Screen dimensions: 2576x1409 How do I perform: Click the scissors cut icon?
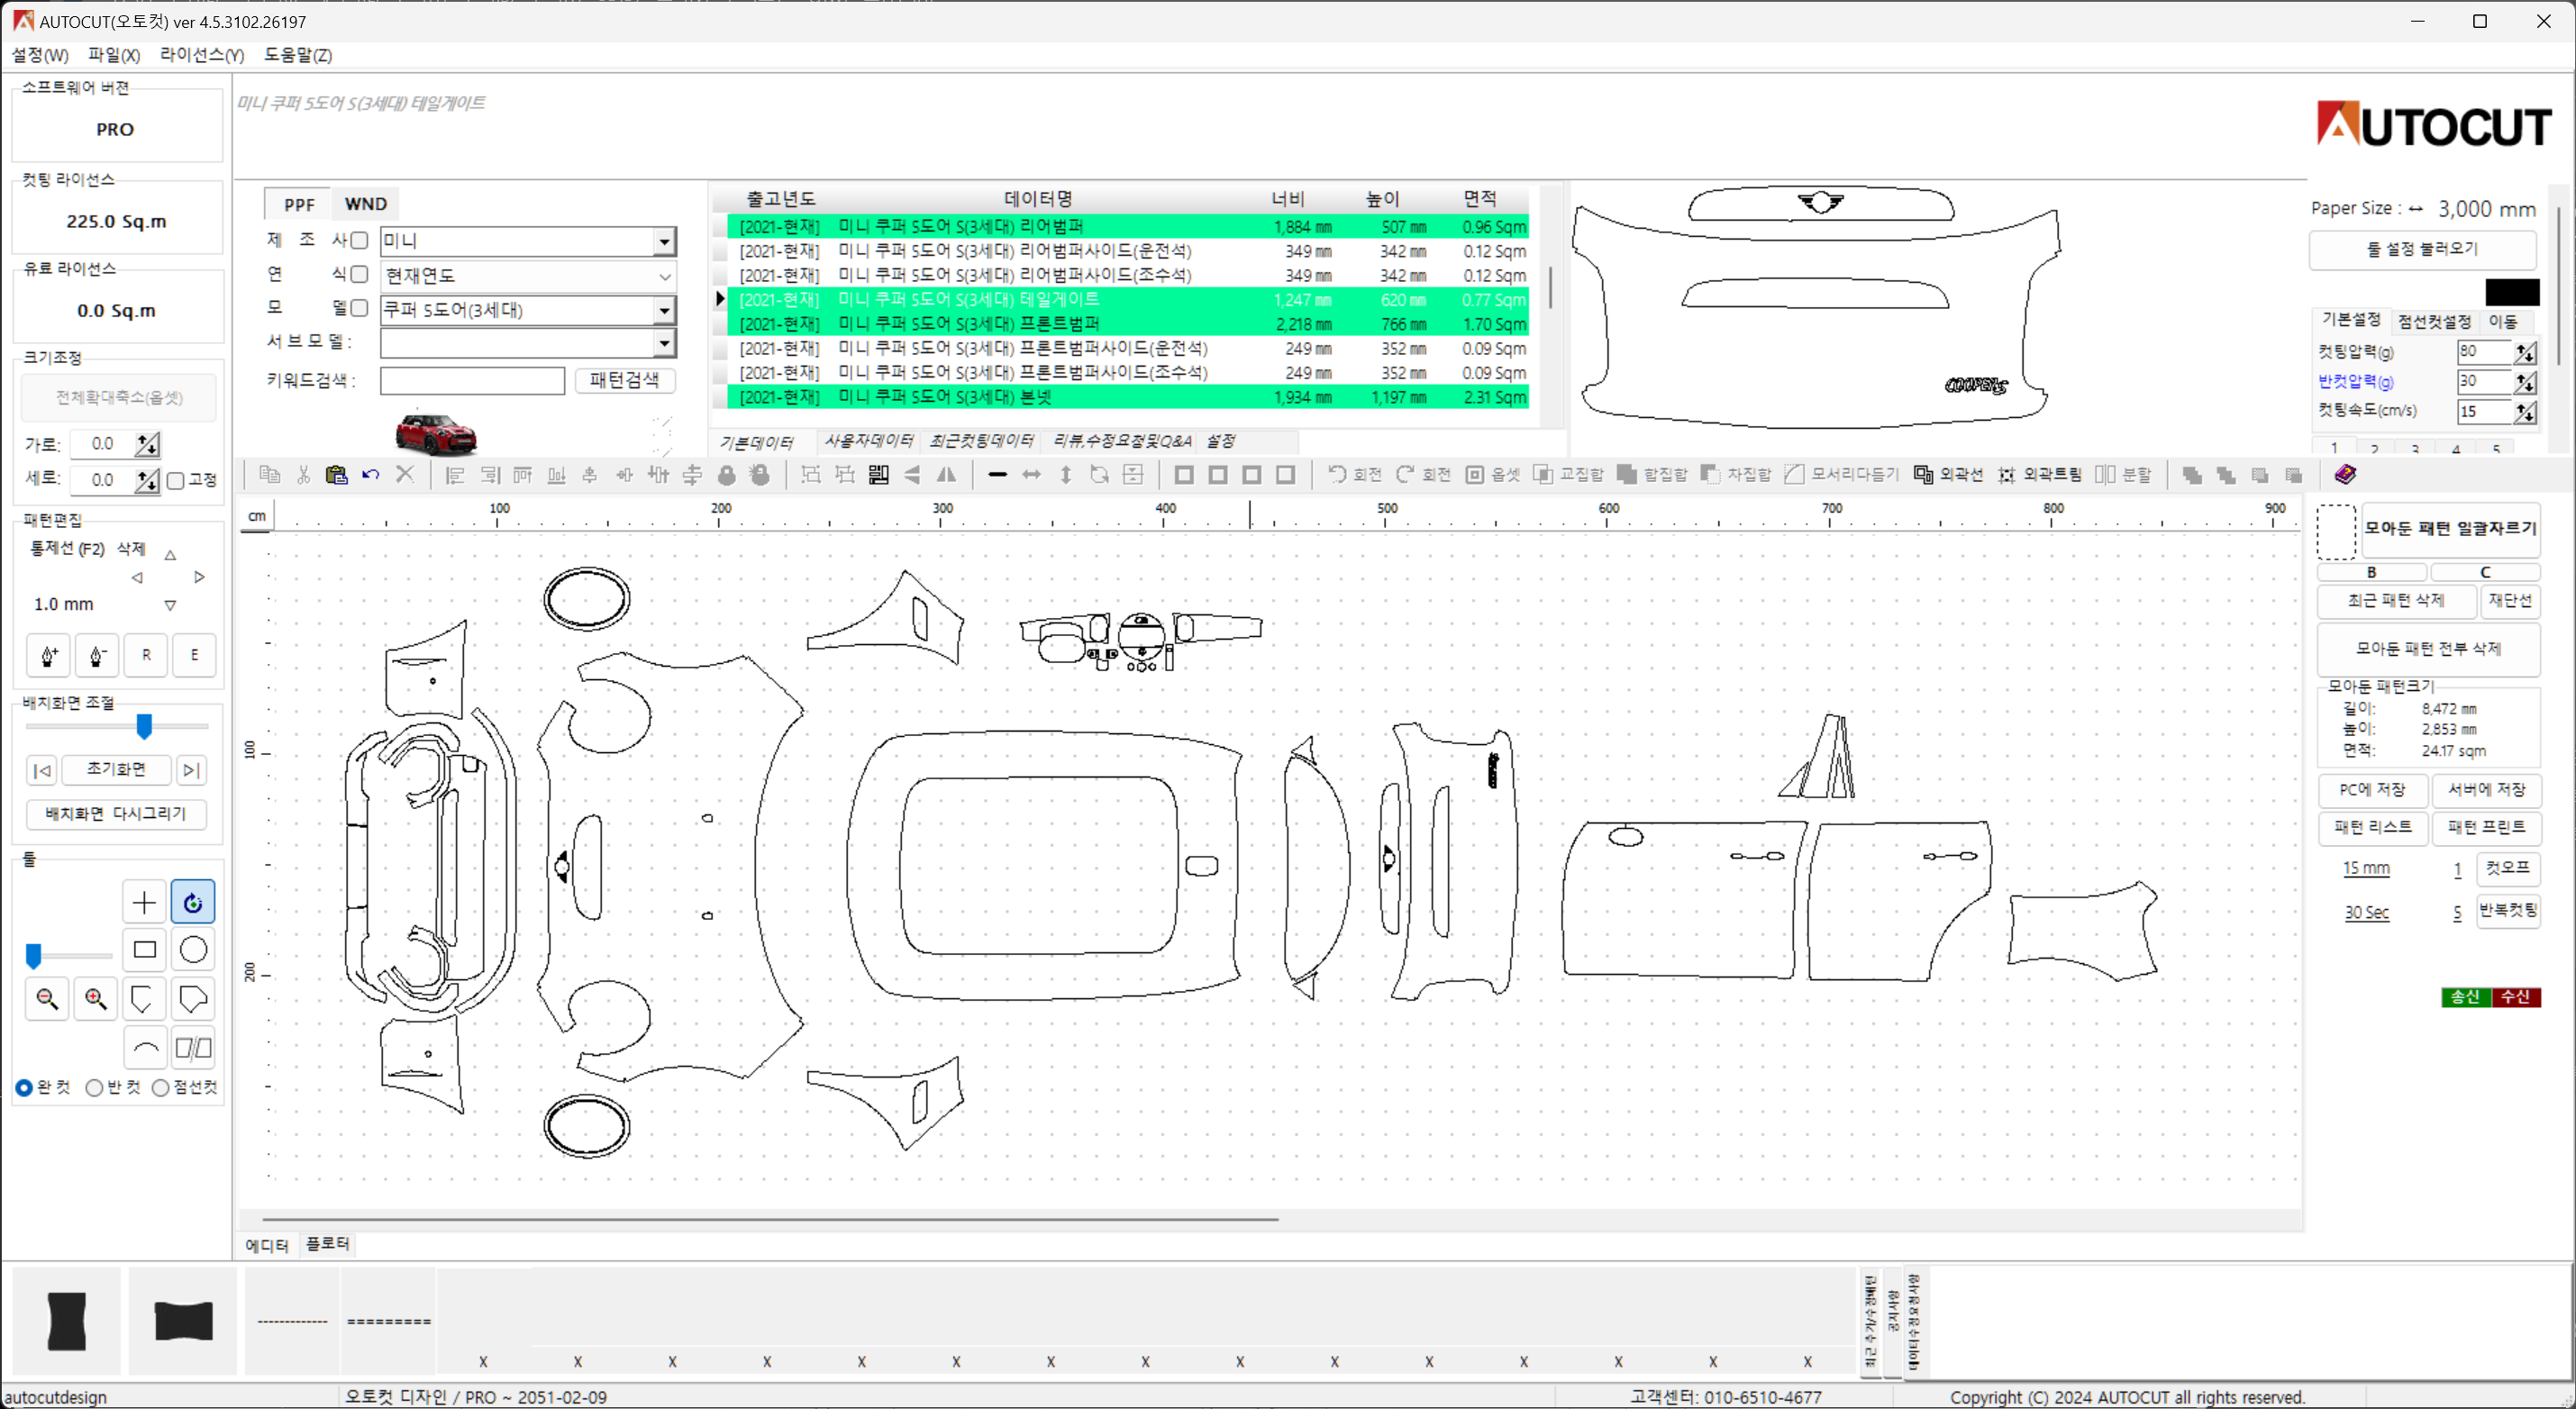tap(303, 475)
